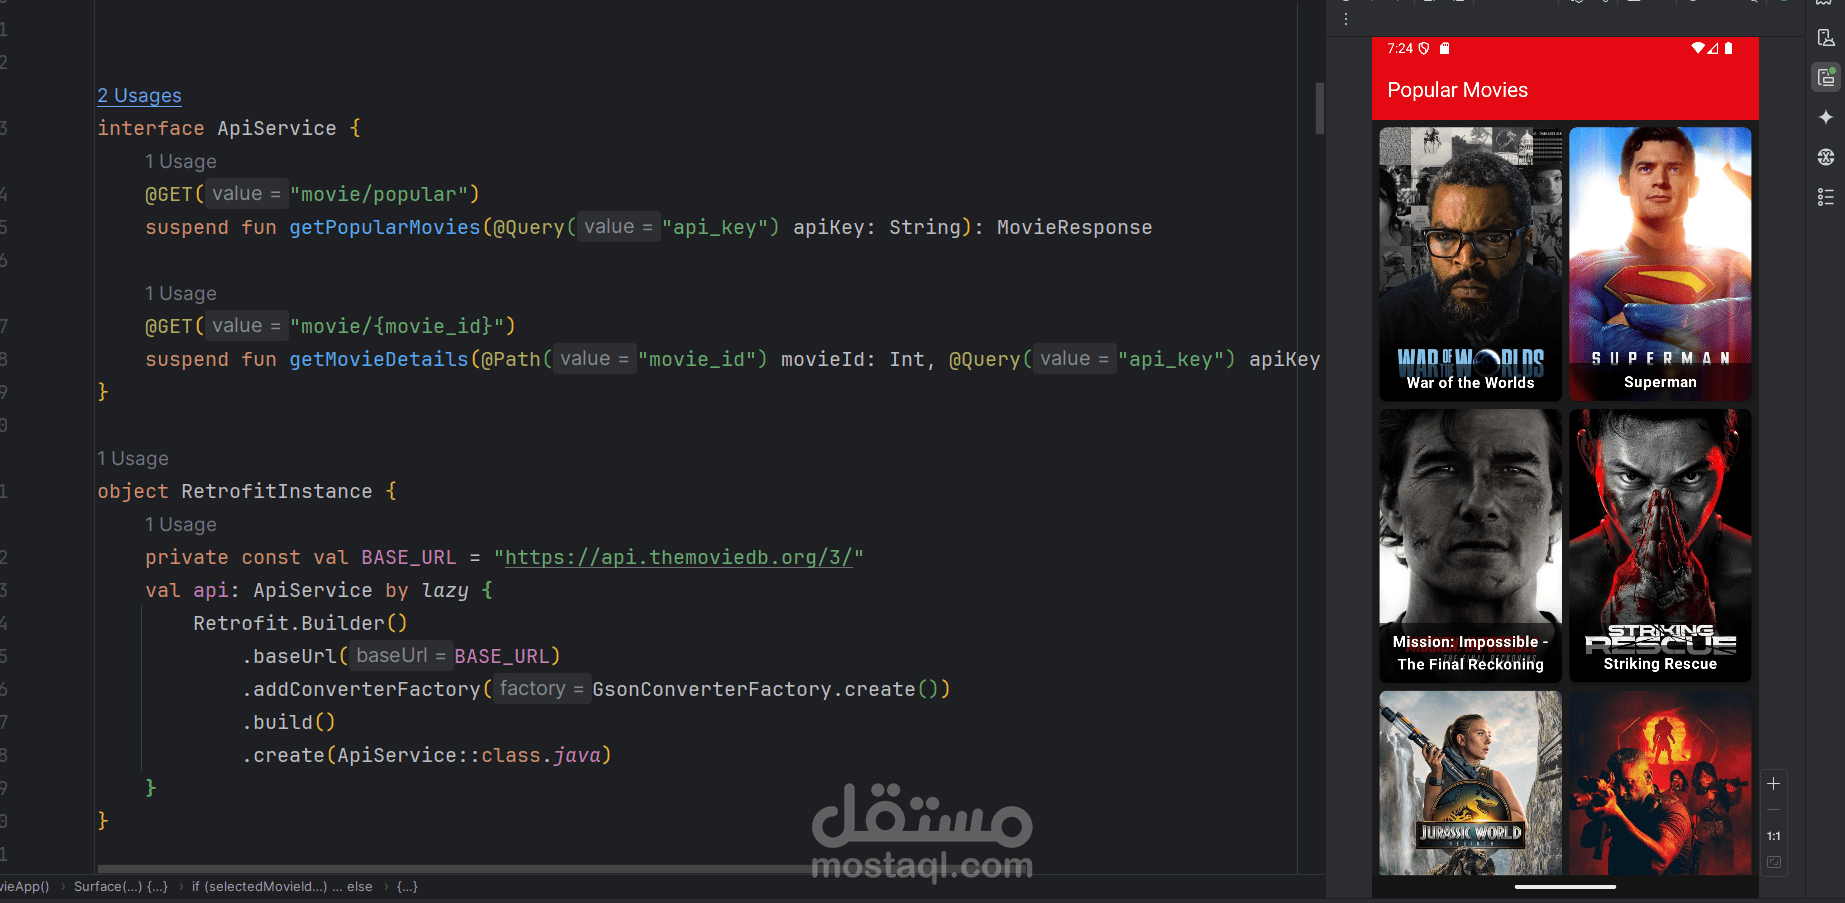Click the Wi-Fi icon in emulator status bar
Viewport: 1845px width, 903px height.
1697,48
